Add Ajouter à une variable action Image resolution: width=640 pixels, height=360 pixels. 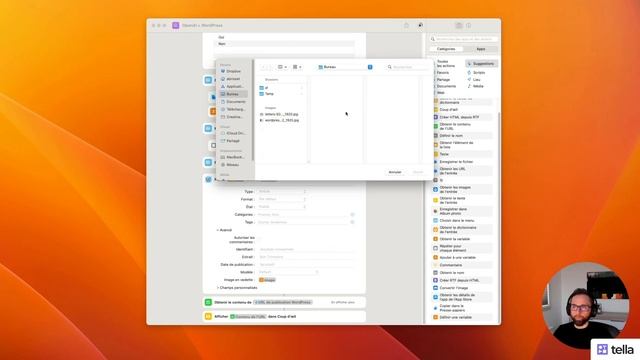tap(462, 258)
